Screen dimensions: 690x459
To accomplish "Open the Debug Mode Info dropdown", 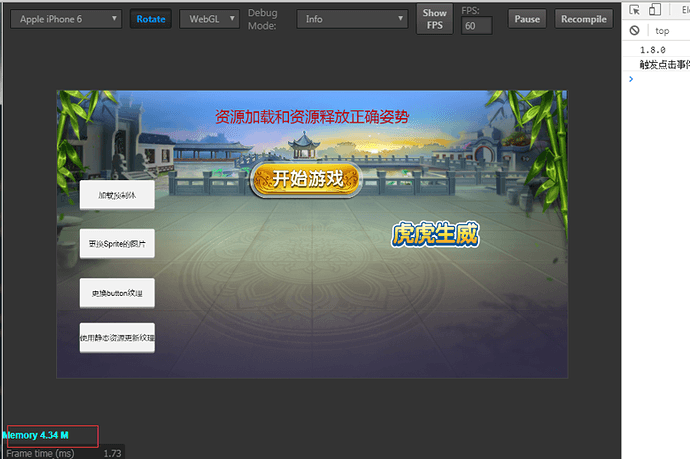I will tap(352, 19).
